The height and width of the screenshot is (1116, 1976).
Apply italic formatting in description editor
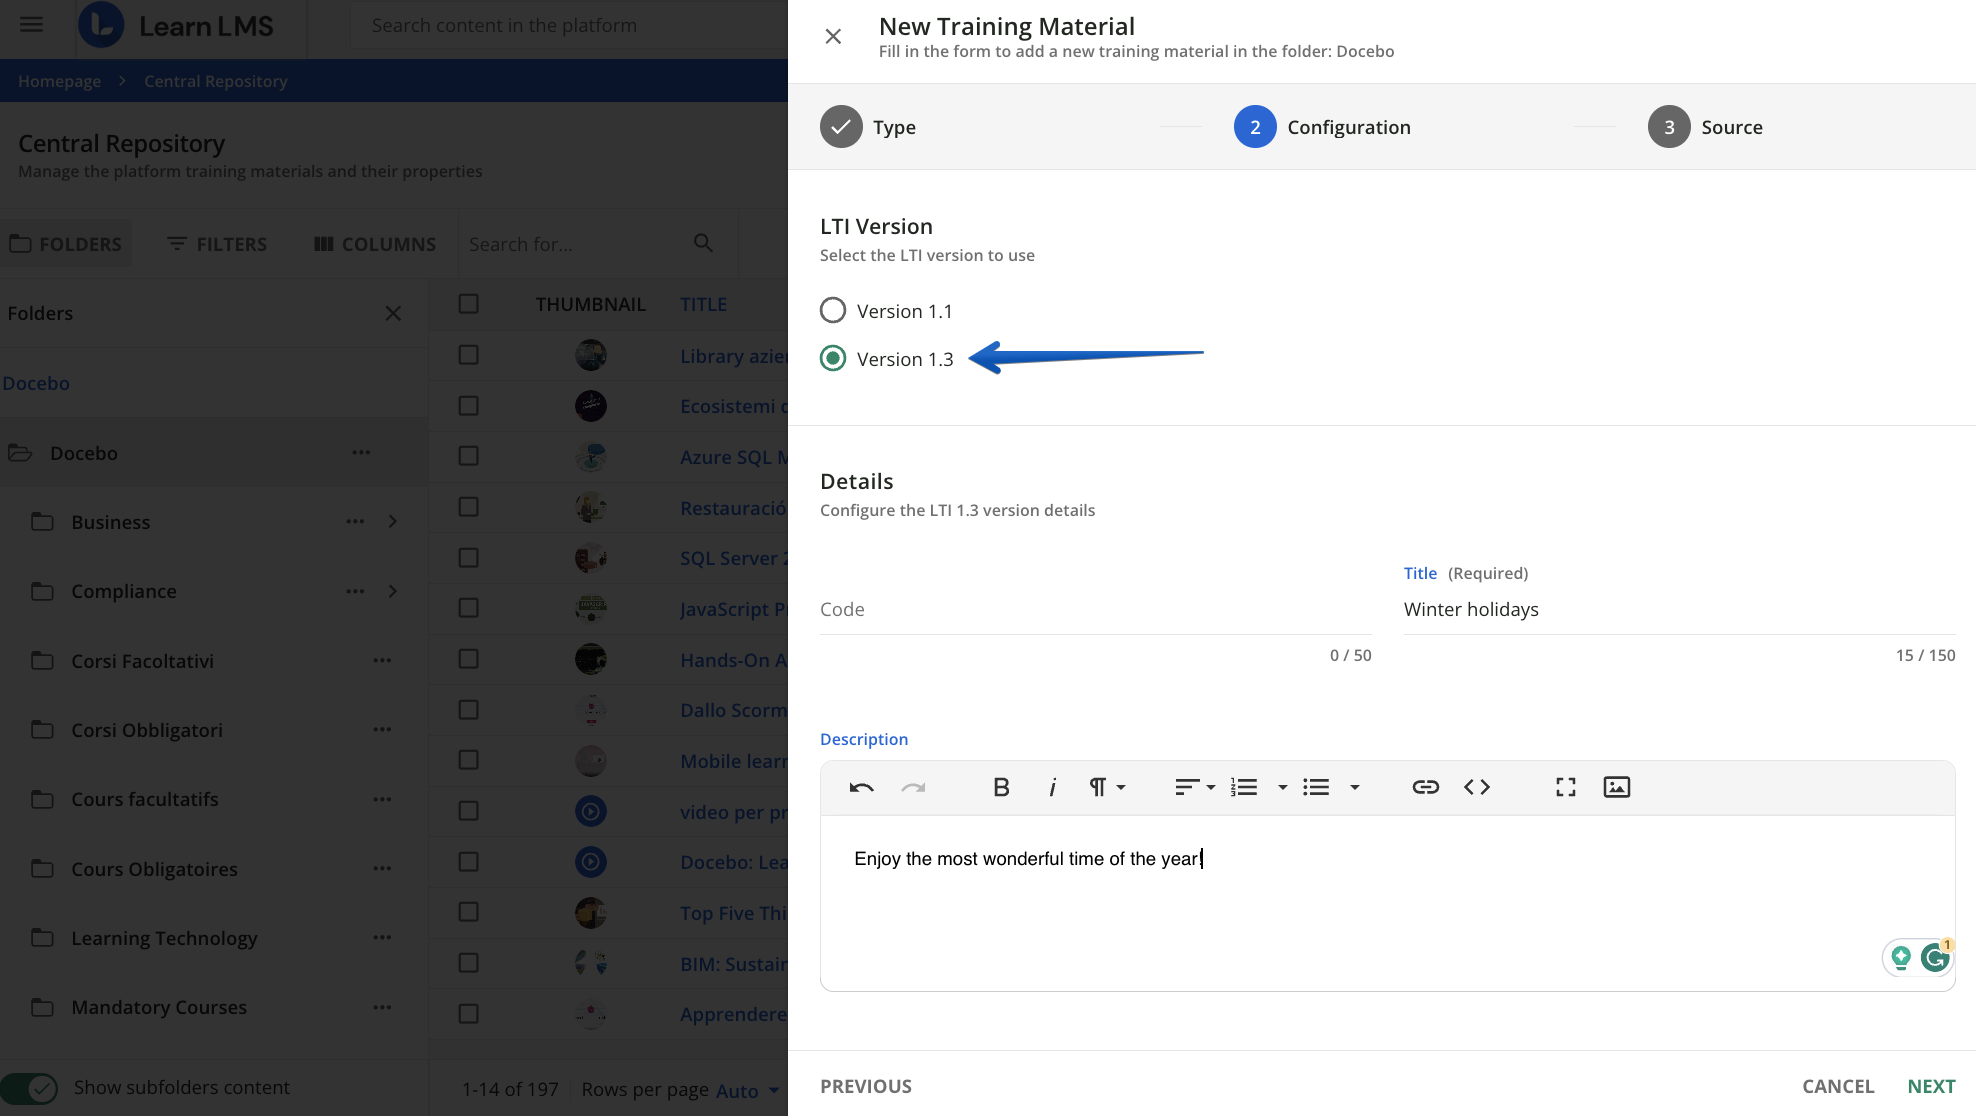point(1052,787)
